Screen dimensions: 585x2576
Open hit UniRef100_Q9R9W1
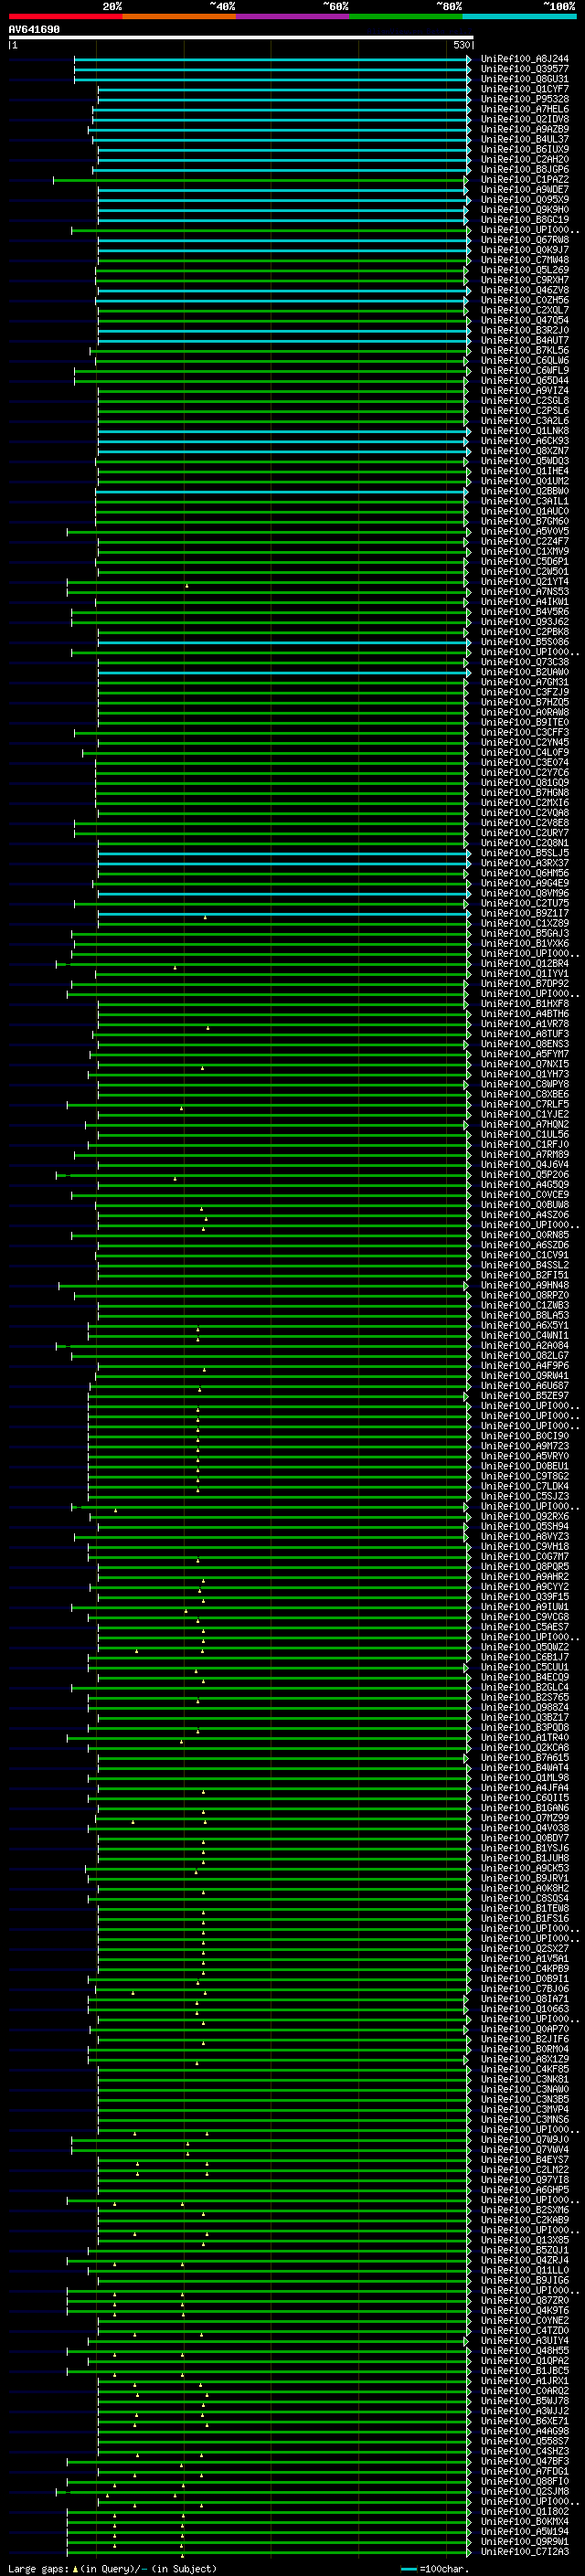(525, 2542)
